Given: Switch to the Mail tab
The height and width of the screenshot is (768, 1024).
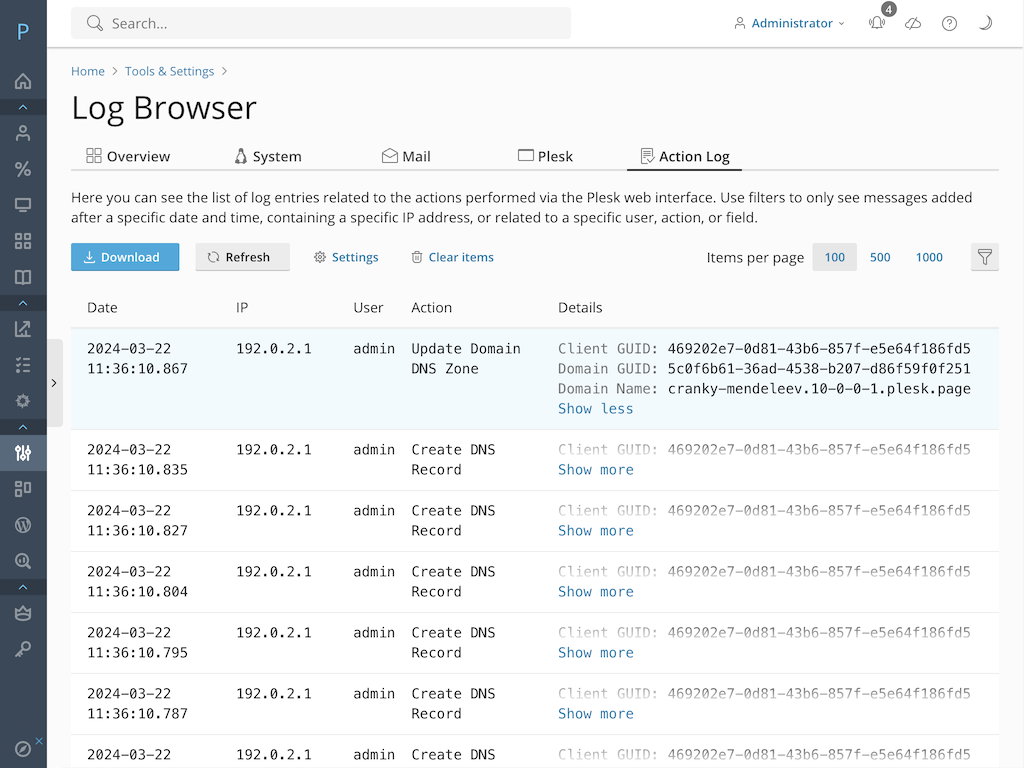Looking at the screenshot, I should click(405, 156).
